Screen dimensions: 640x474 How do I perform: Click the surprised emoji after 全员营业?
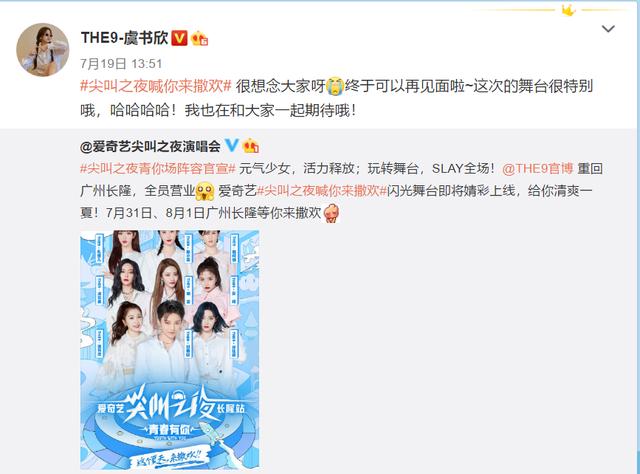pos(205,191)
